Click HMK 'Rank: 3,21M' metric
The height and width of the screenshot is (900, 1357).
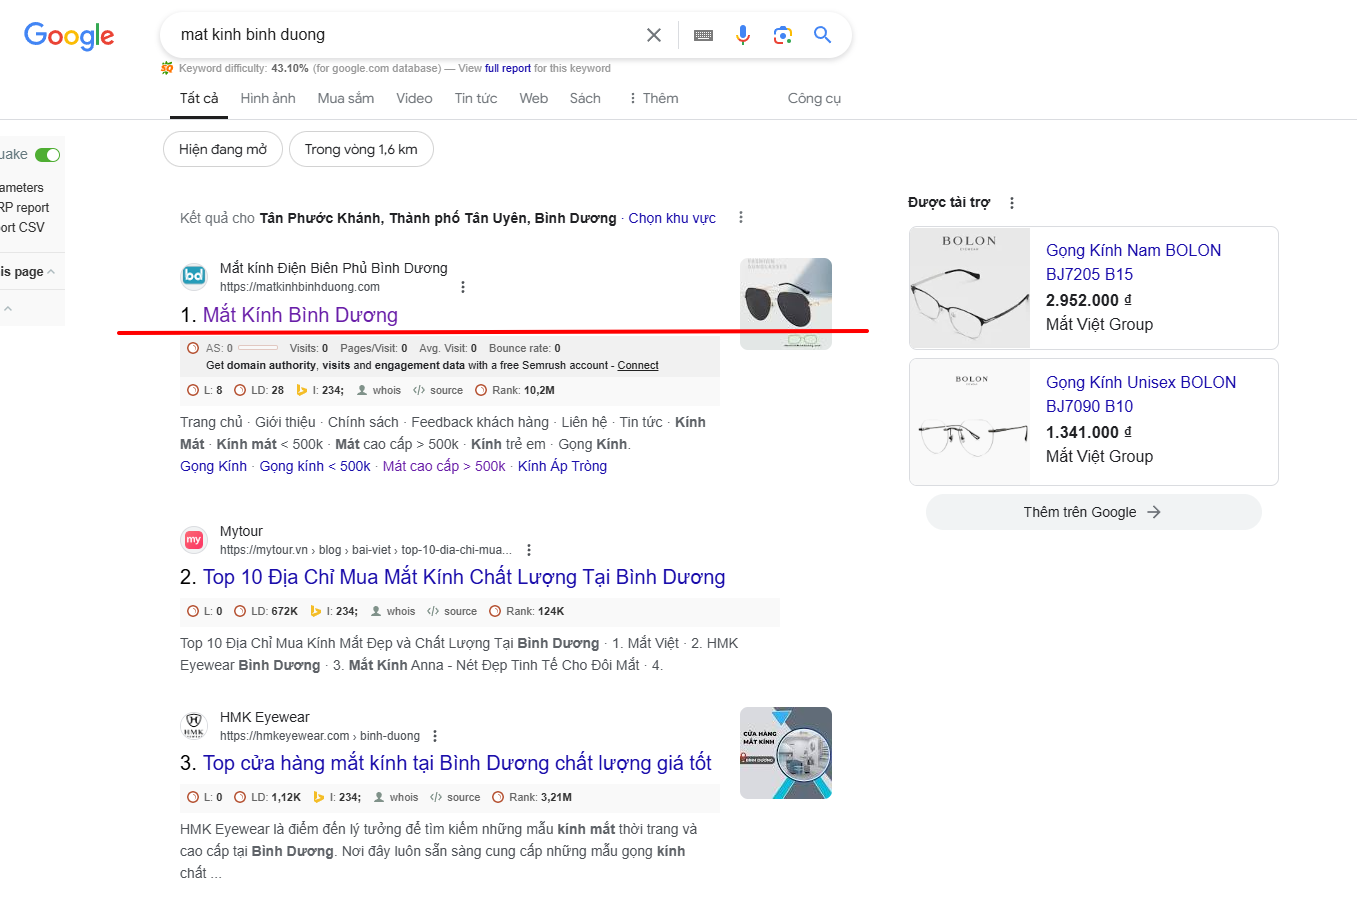click(532, 797)
